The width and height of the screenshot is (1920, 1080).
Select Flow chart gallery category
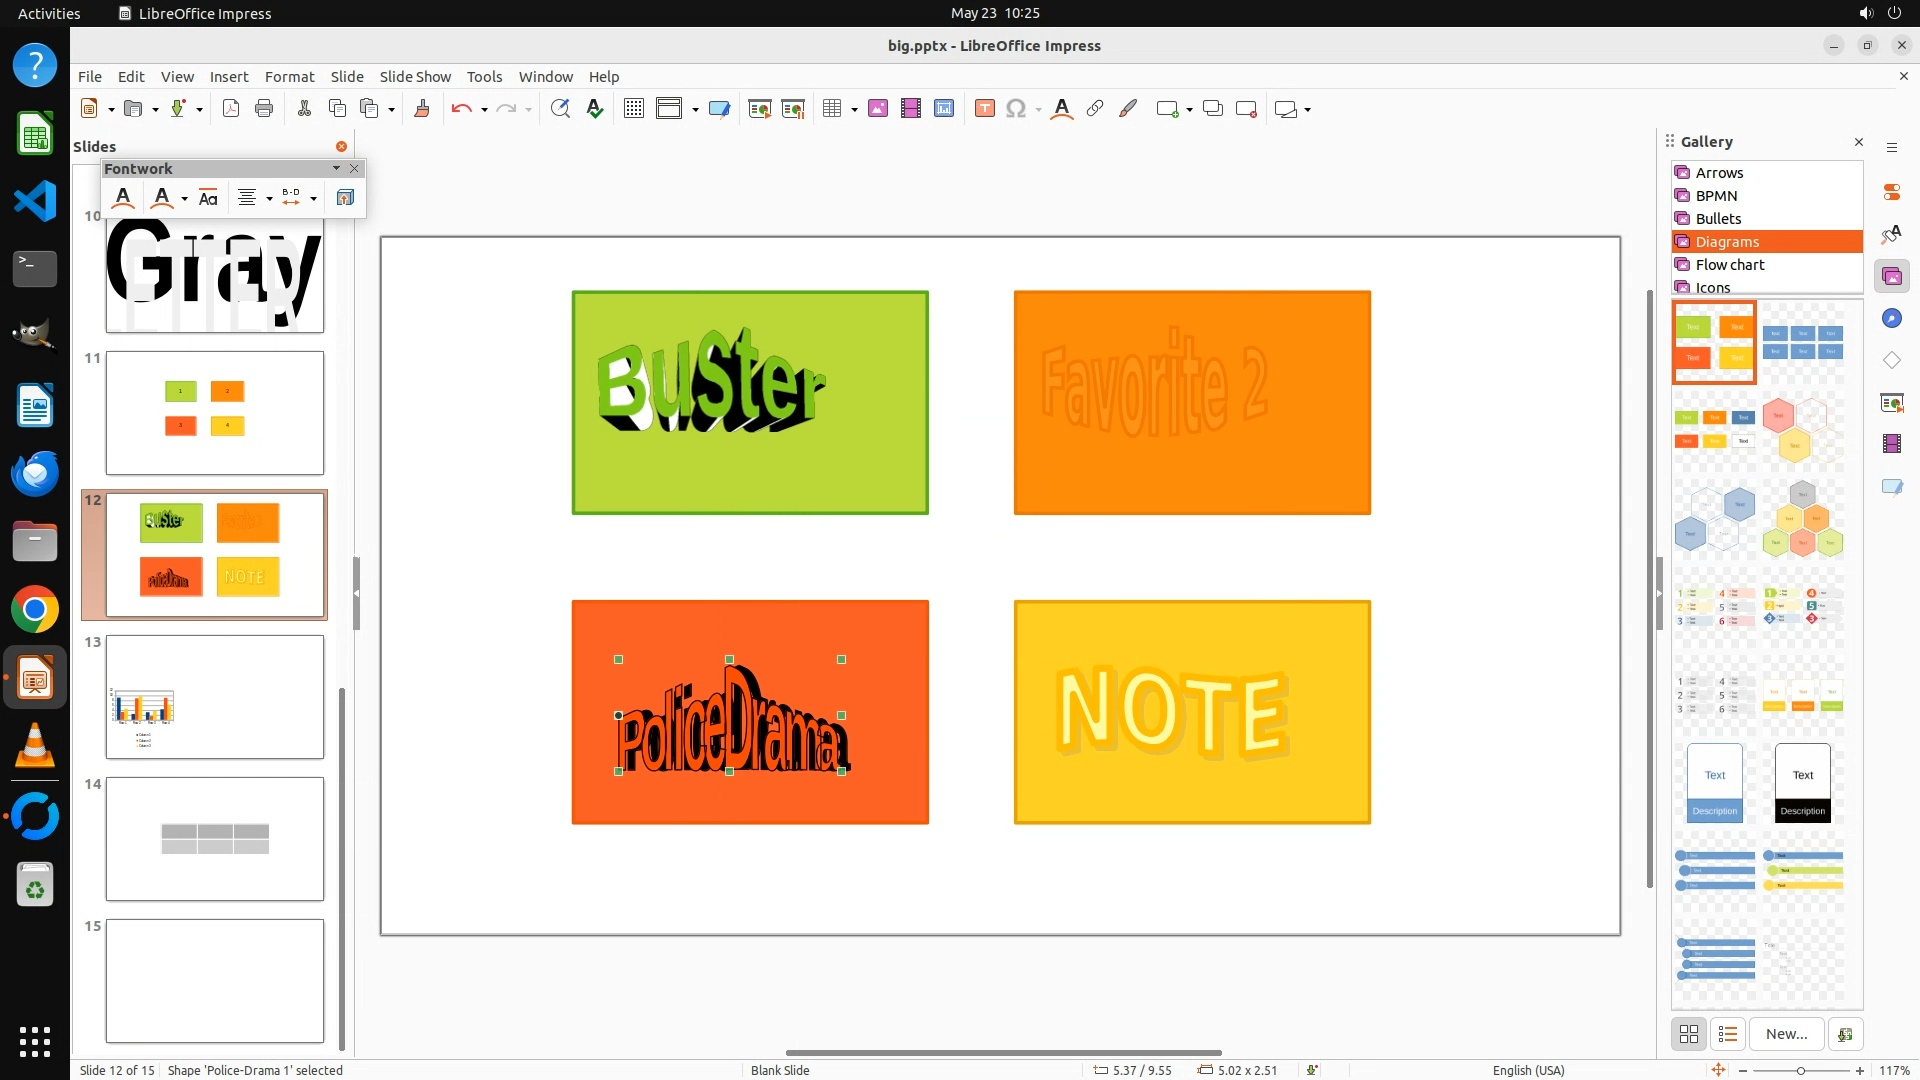pyautogui.click(x=1730, y=265)
